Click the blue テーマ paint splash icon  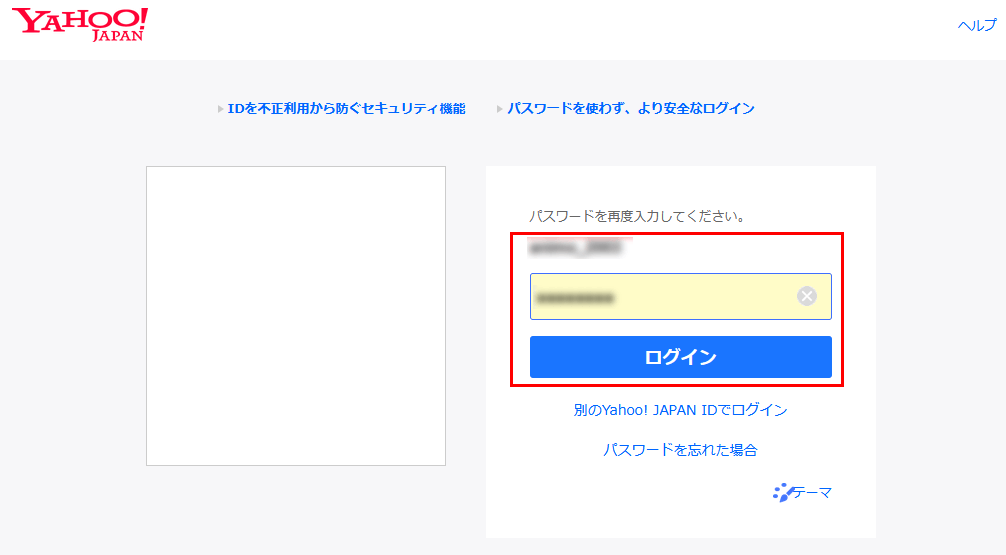pos(782,493)
